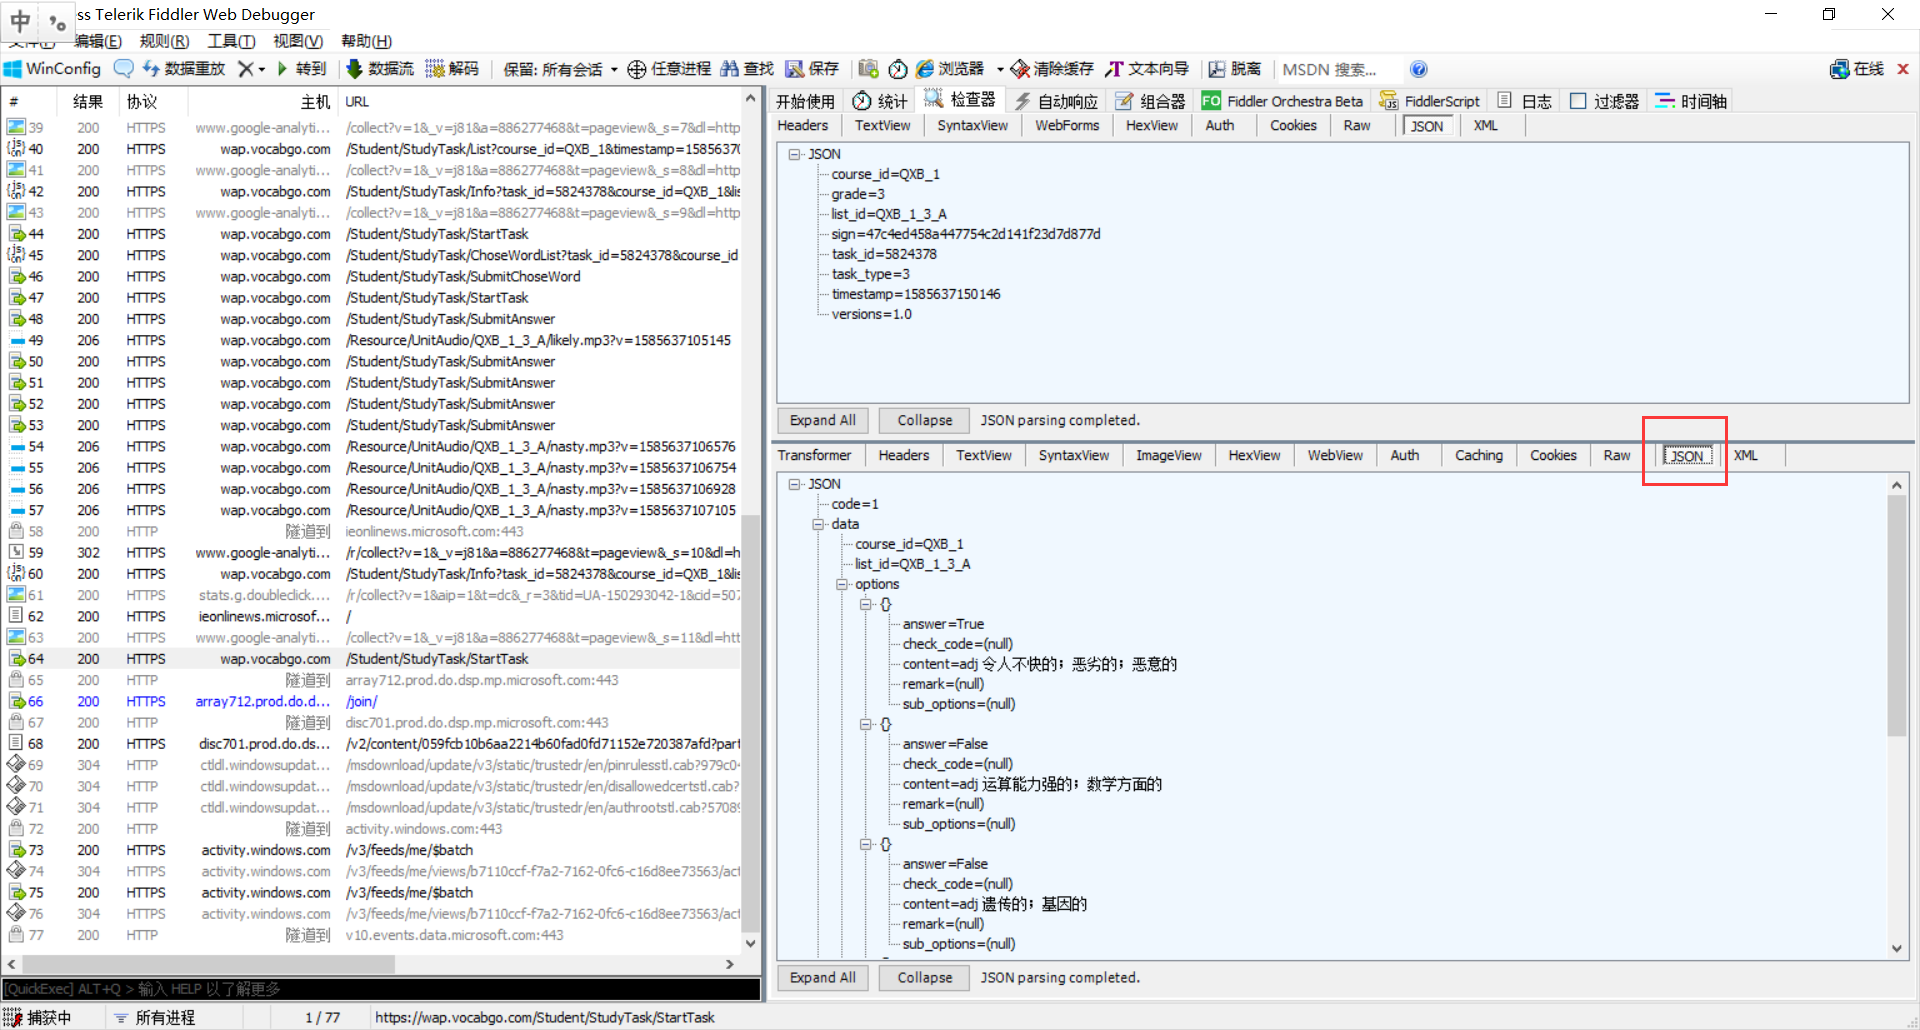Click 数据流 stream button
The height and width of the screenshot is (1030, 1920).
[380, 69]
